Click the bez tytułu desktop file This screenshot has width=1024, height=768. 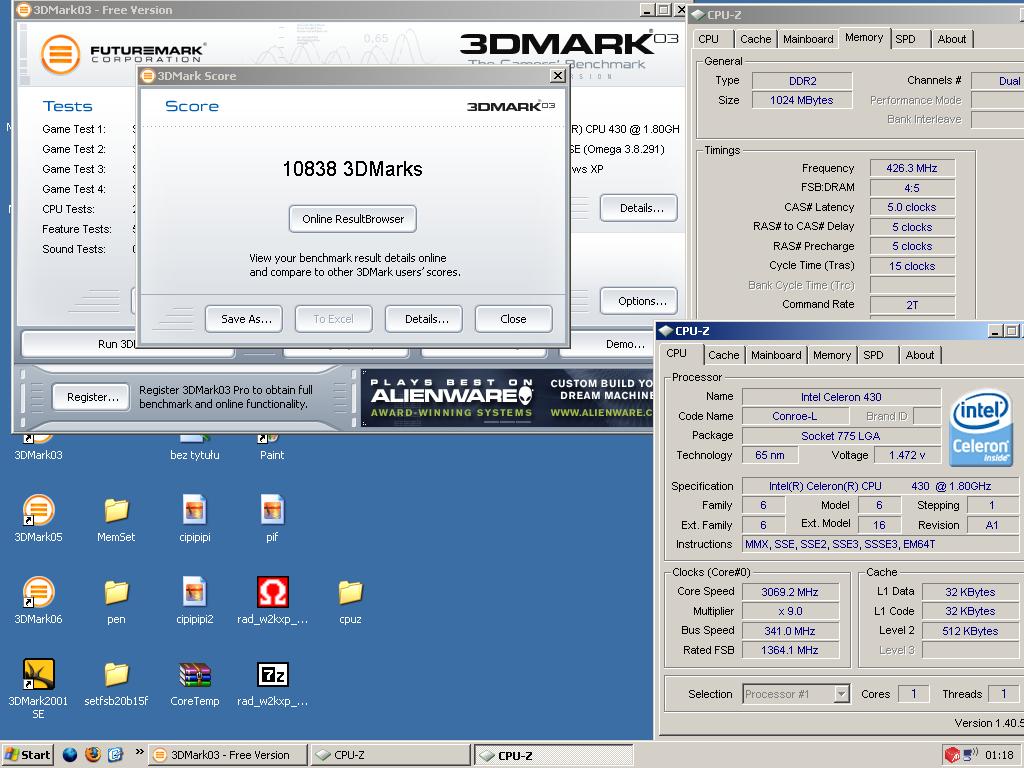click(x=195, y=447)
